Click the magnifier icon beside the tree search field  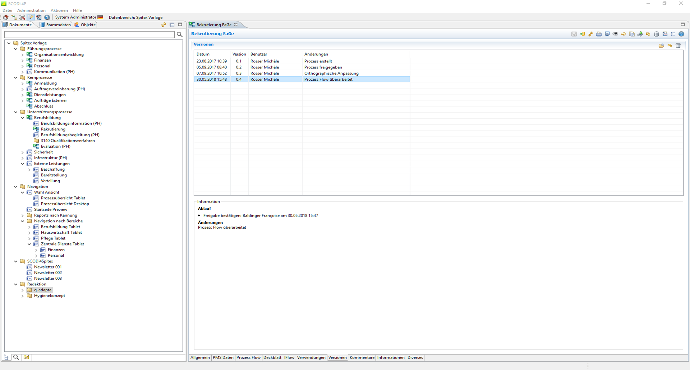pos(180,34)
